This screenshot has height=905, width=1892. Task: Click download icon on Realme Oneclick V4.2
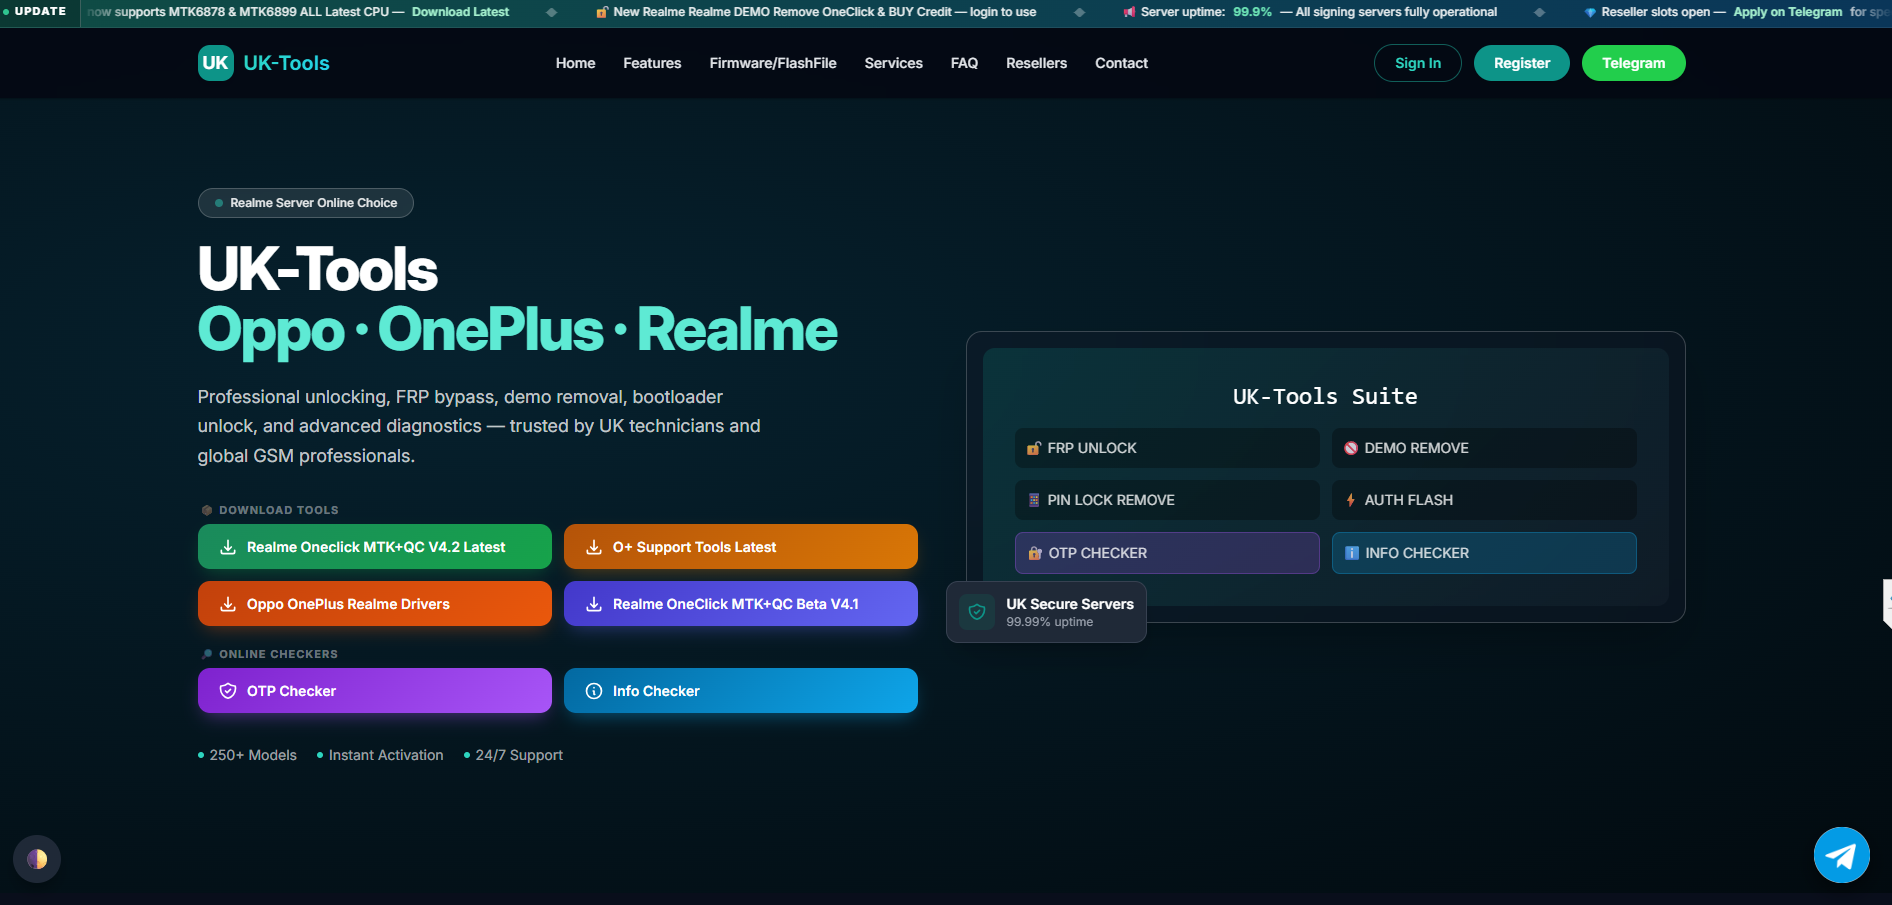[228, 547]
